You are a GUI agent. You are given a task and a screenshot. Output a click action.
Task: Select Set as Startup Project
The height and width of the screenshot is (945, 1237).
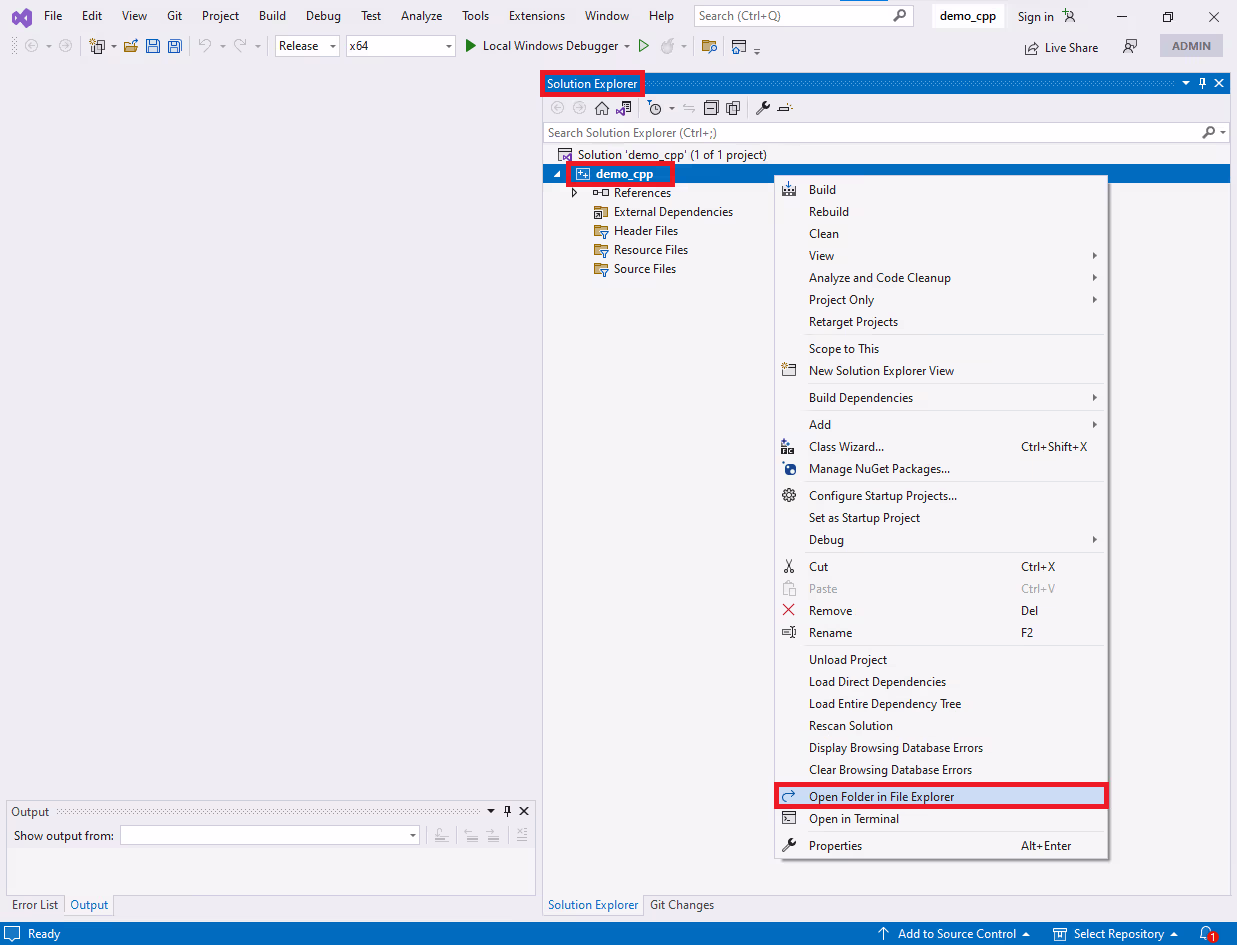click(940, 517)
